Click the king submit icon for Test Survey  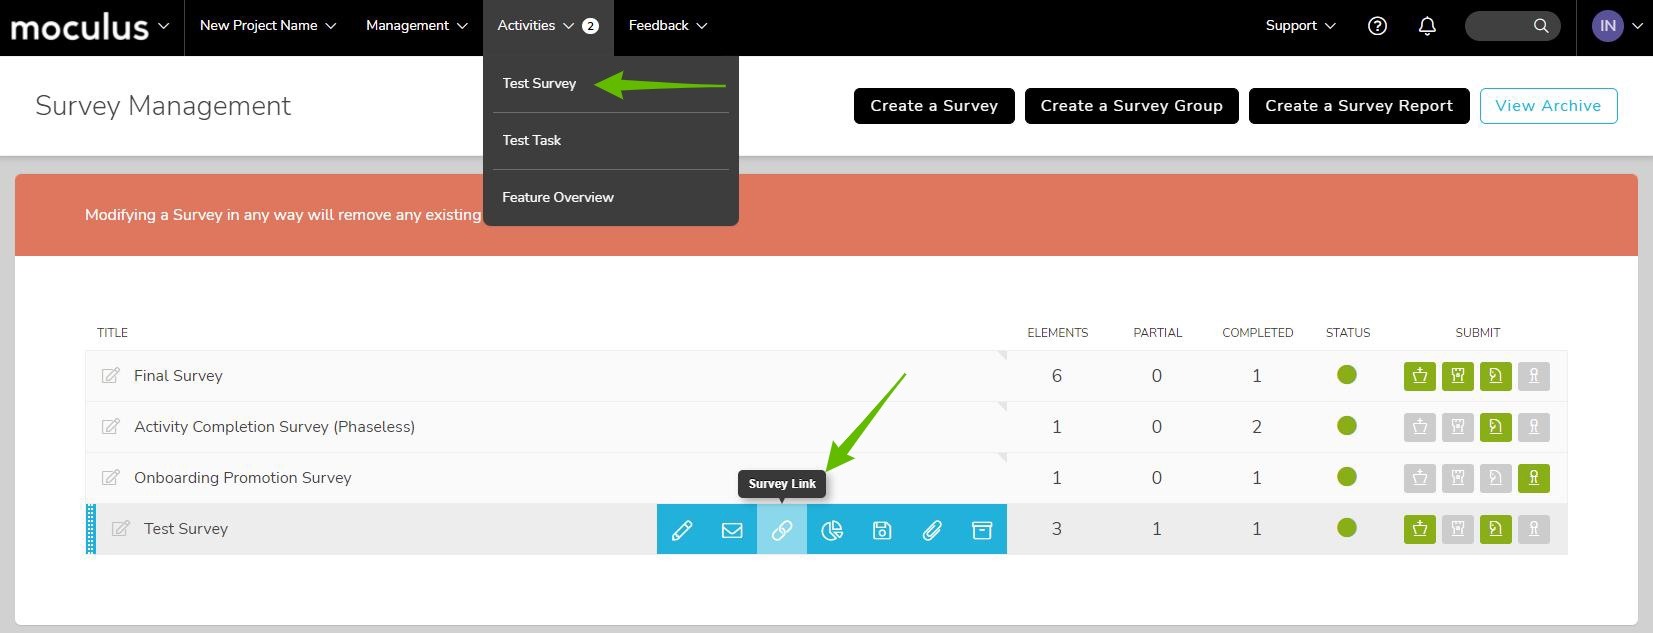click(x=1420, y=529)
